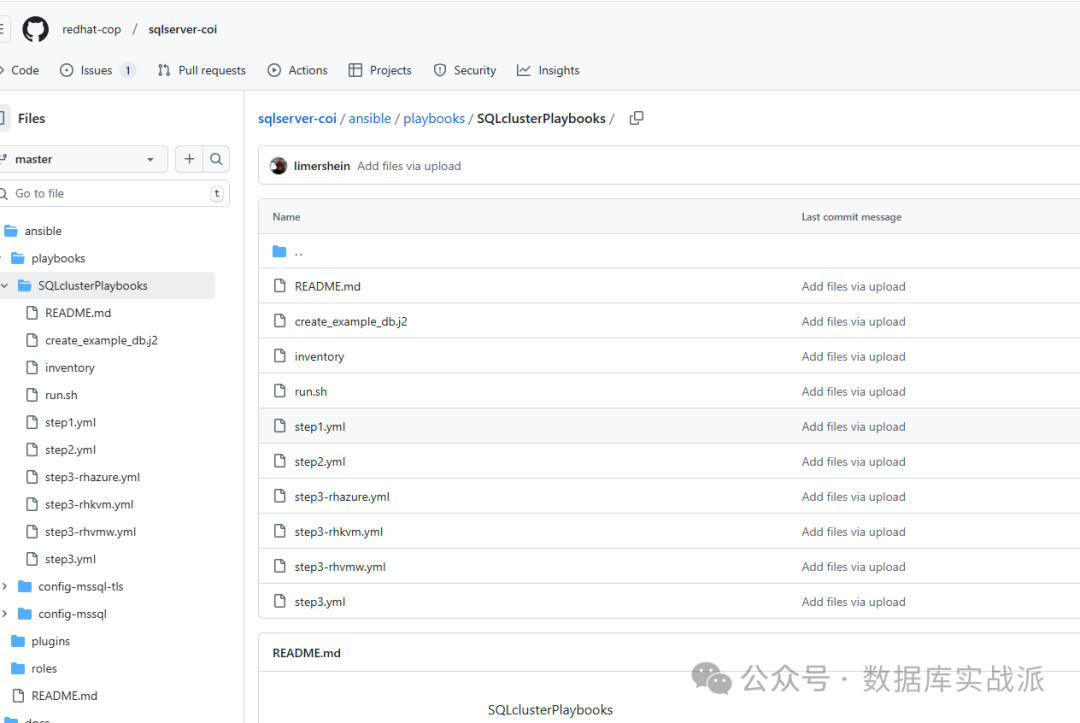Image resolution: width=1080 pixels, height=723 pixels.
Task: Click the parent directory folder icon
Action: click(x=280, y=252)
